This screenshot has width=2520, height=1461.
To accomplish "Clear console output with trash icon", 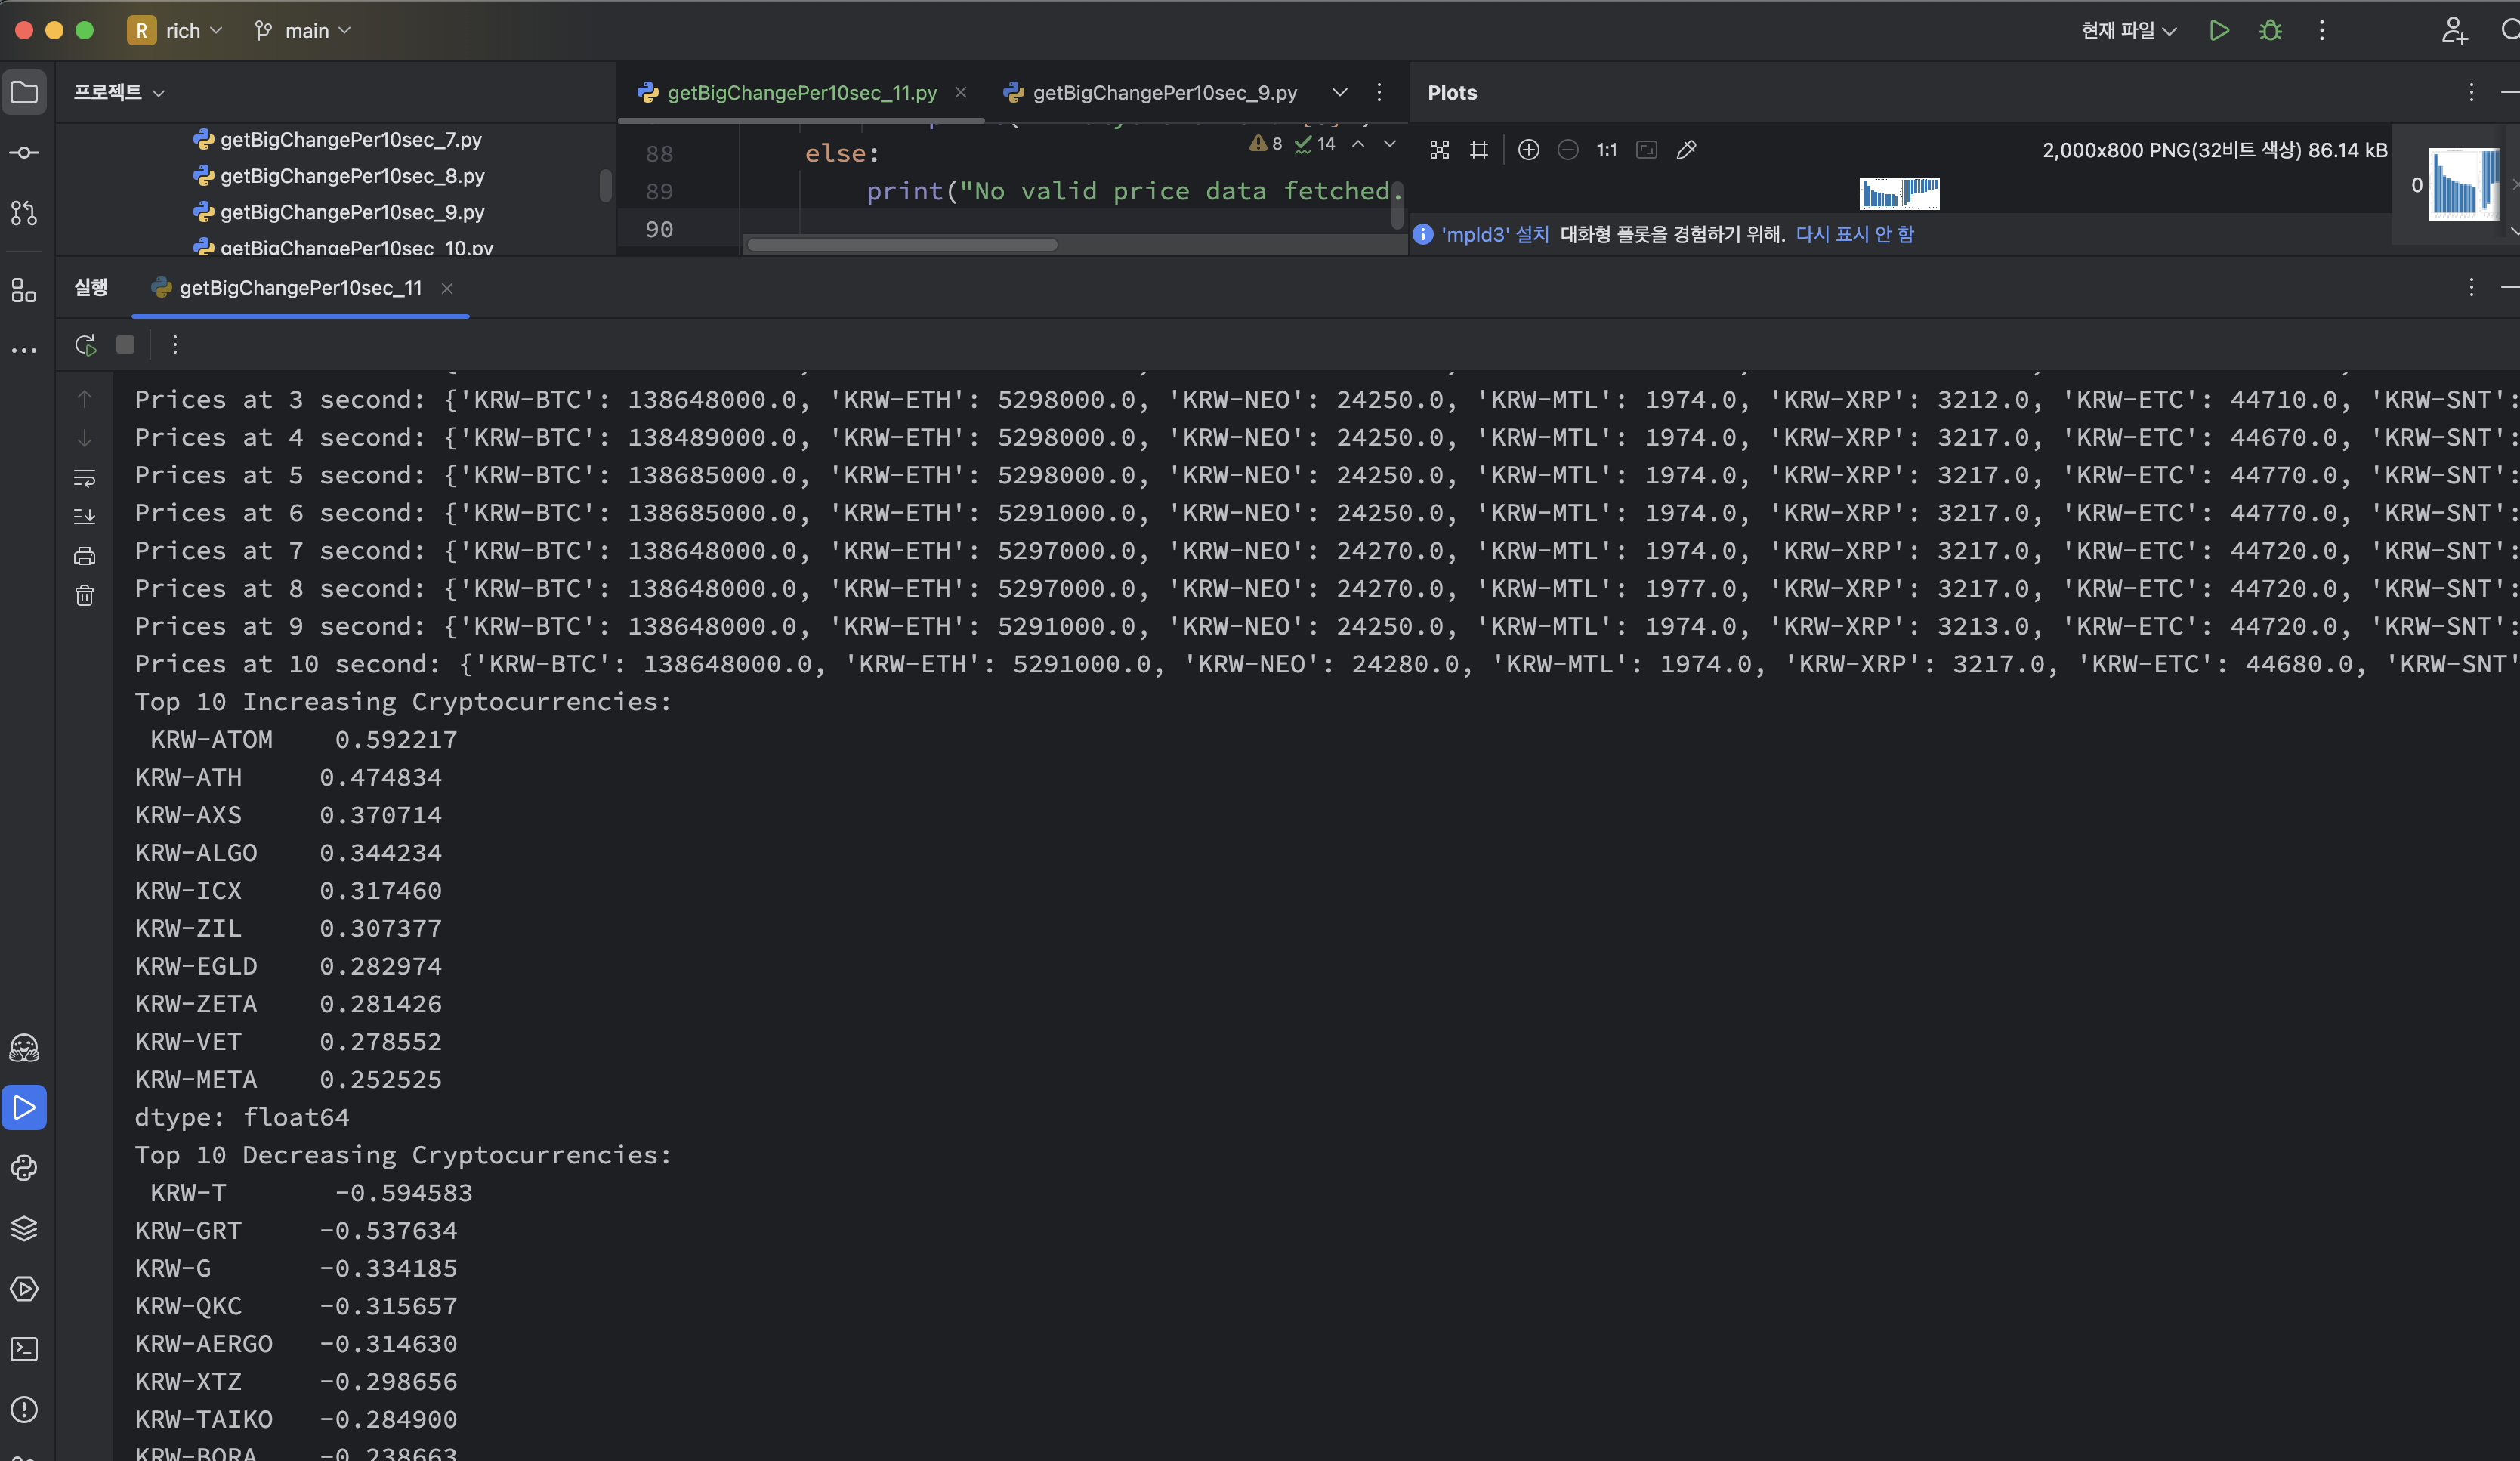I will point(85,596).
